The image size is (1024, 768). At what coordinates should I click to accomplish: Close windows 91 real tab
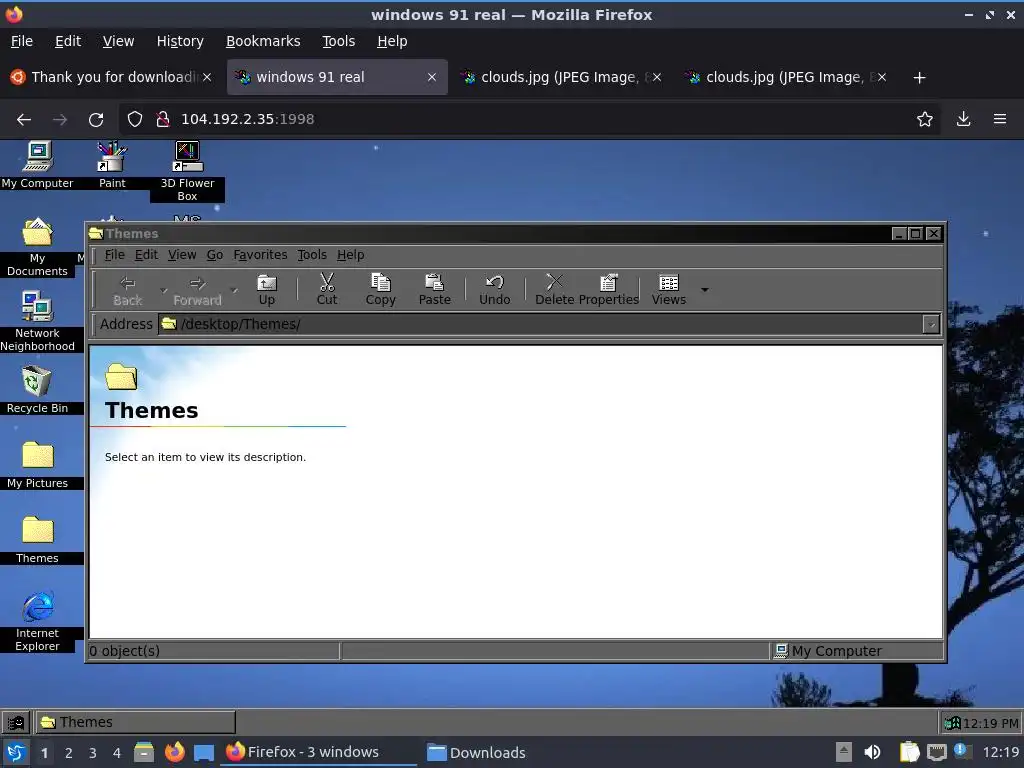coord(432,77)
